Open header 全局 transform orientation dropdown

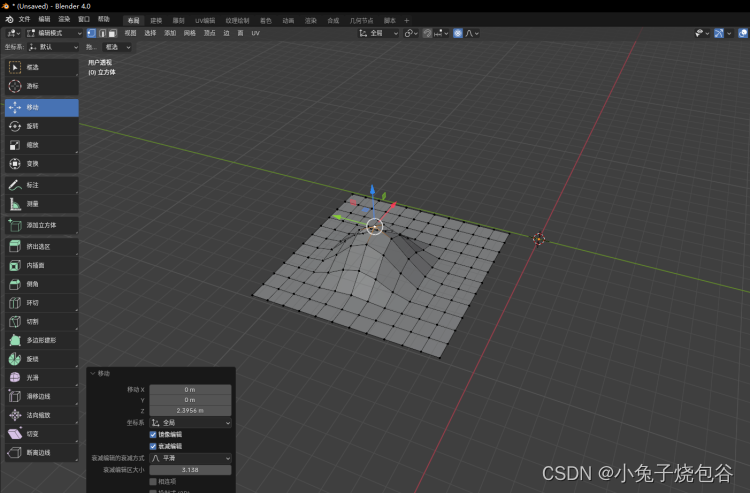(x=378, y=33)
